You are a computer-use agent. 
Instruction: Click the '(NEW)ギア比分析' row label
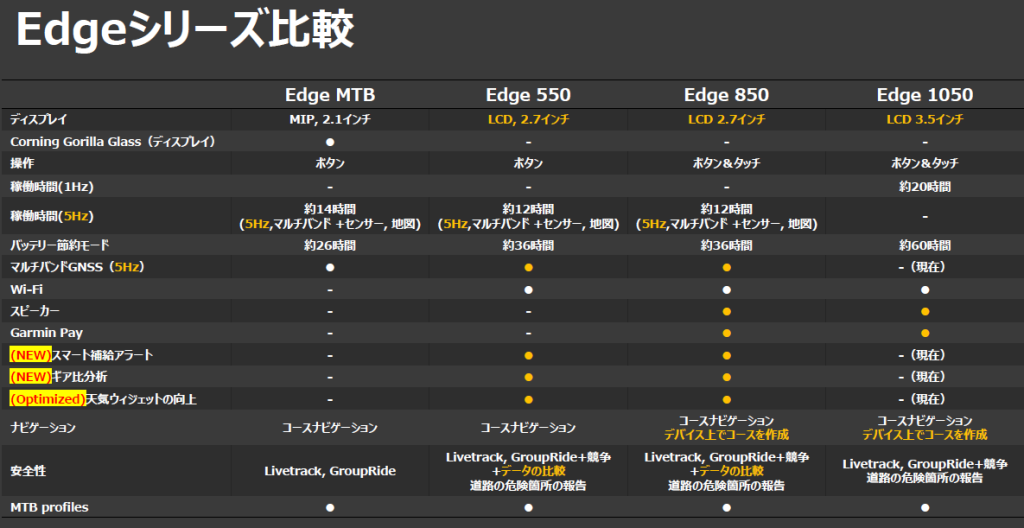pyautogui.click(x=59, y=377)
